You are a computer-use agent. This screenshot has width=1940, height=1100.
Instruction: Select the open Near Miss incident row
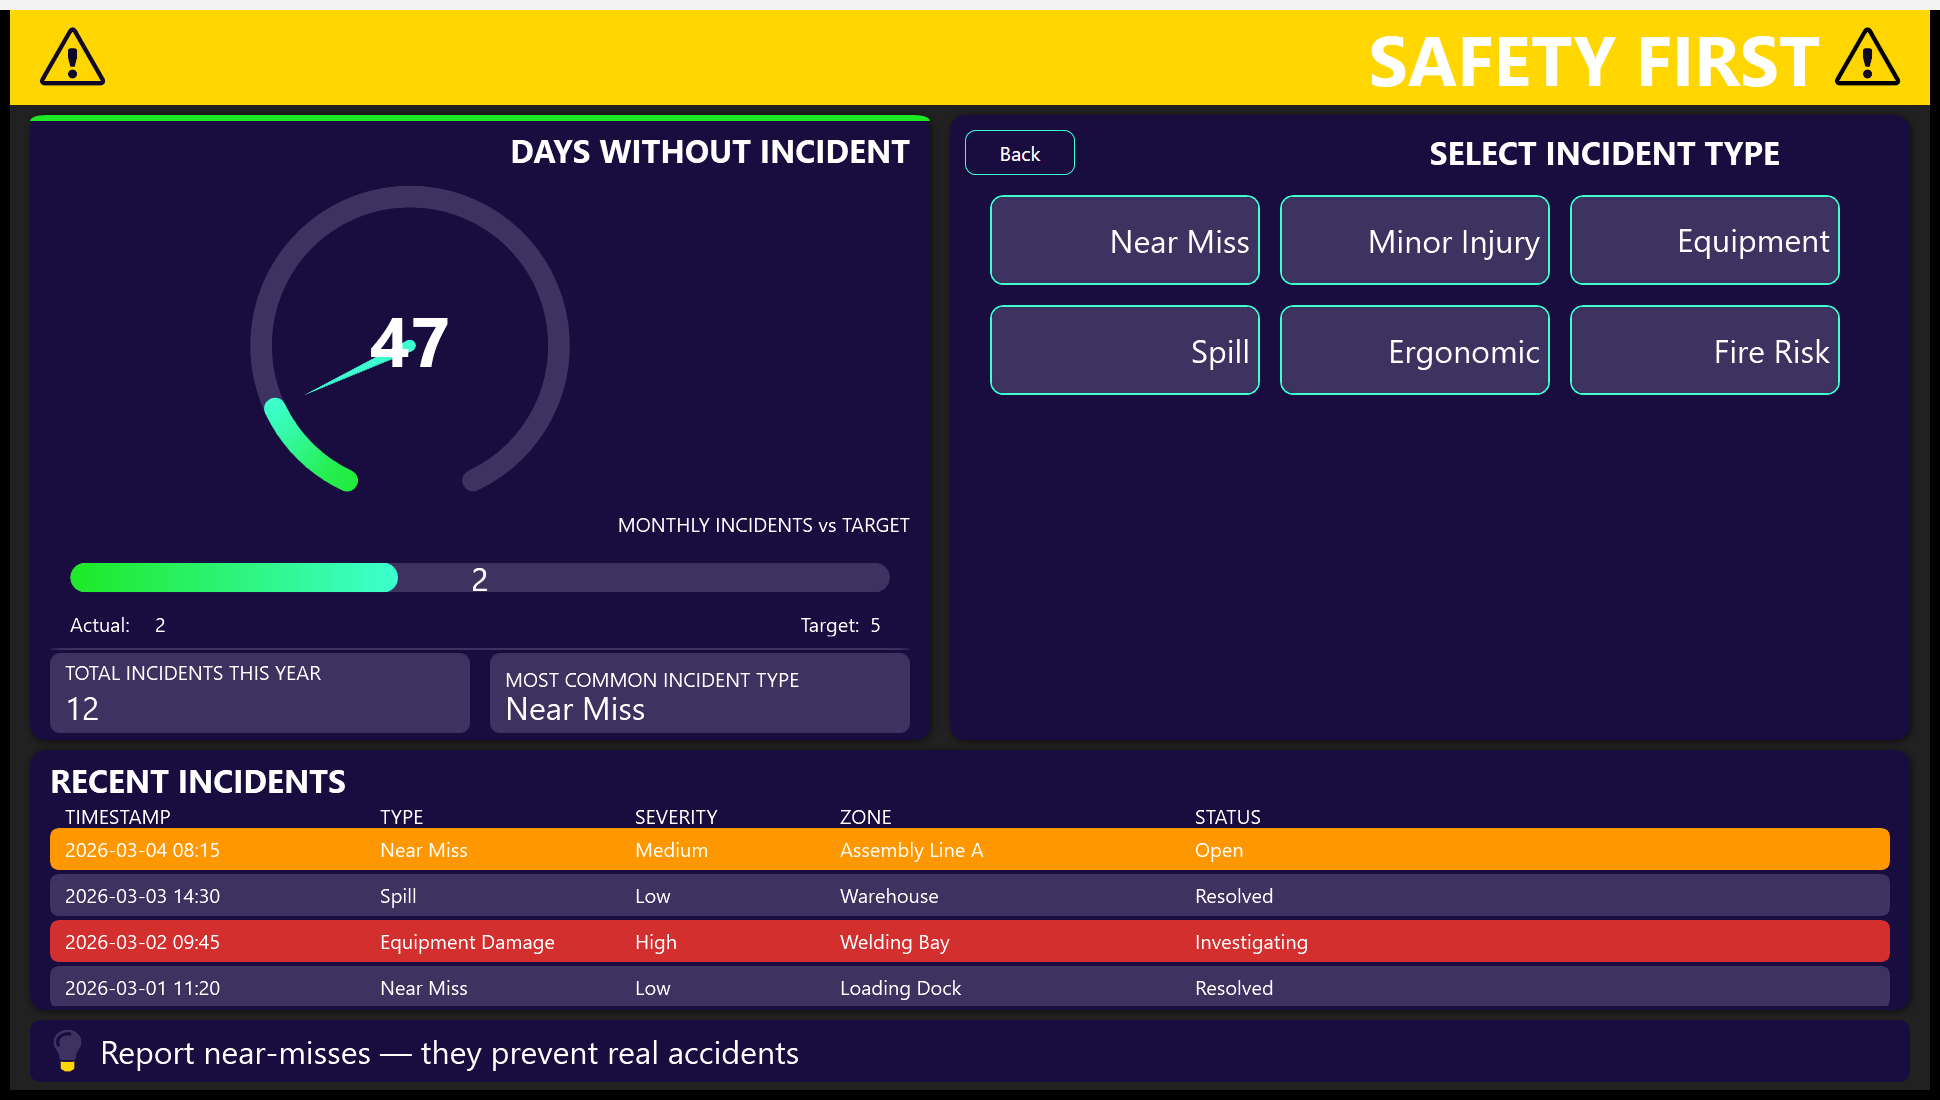pos(968,849)
